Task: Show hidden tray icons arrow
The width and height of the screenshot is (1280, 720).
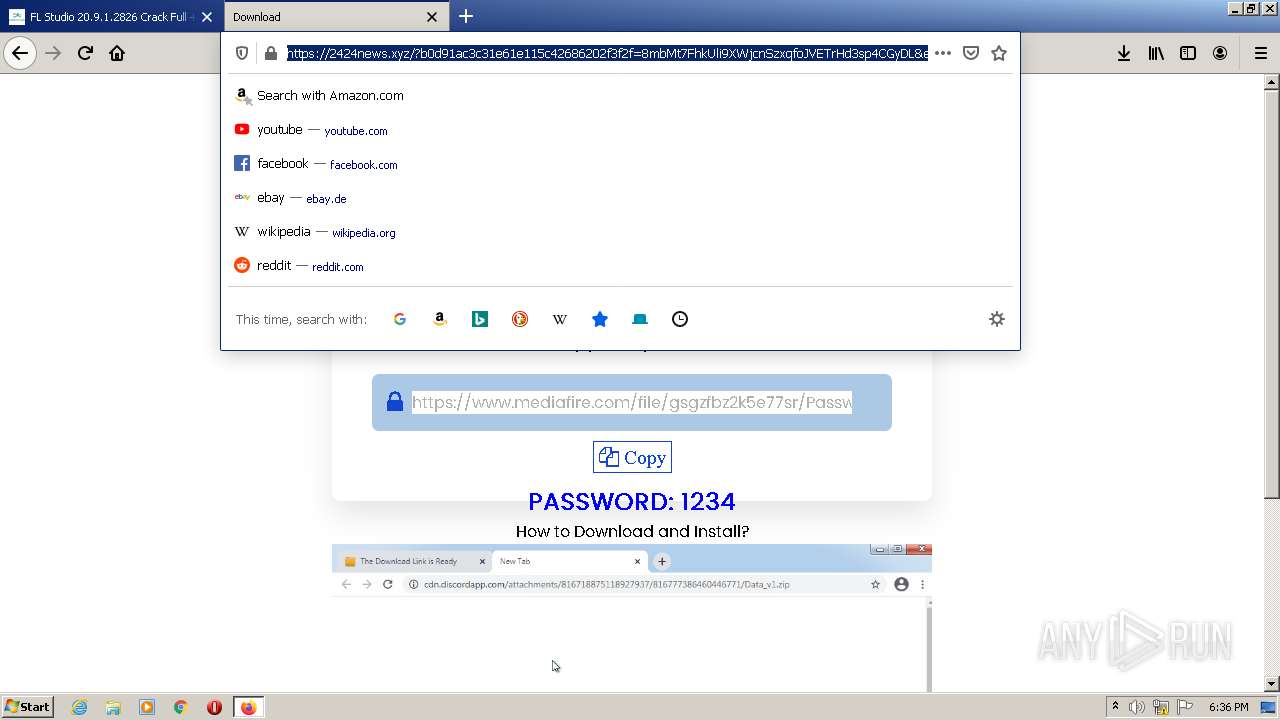Action: coord(1115,707)
